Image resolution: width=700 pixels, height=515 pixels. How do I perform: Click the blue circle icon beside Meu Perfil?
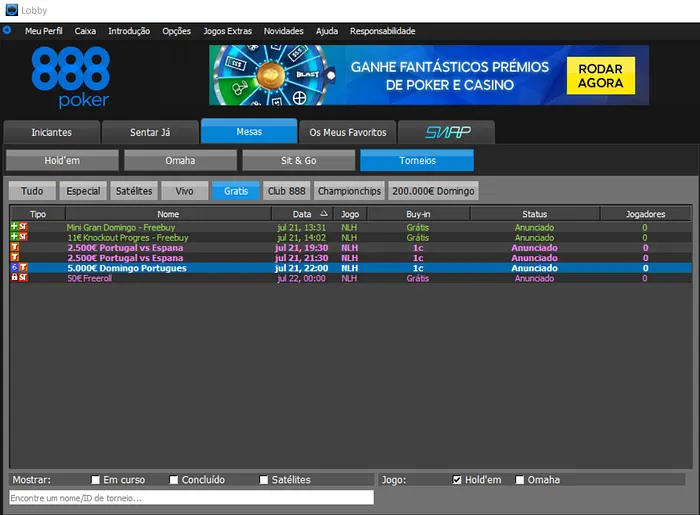point(7,30)
